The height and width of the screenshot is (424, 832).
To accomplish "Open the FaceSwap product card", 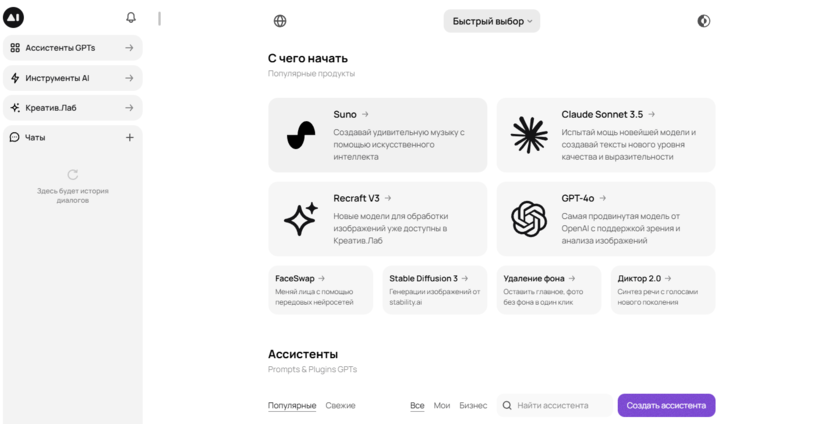I will tap(320, 290).
